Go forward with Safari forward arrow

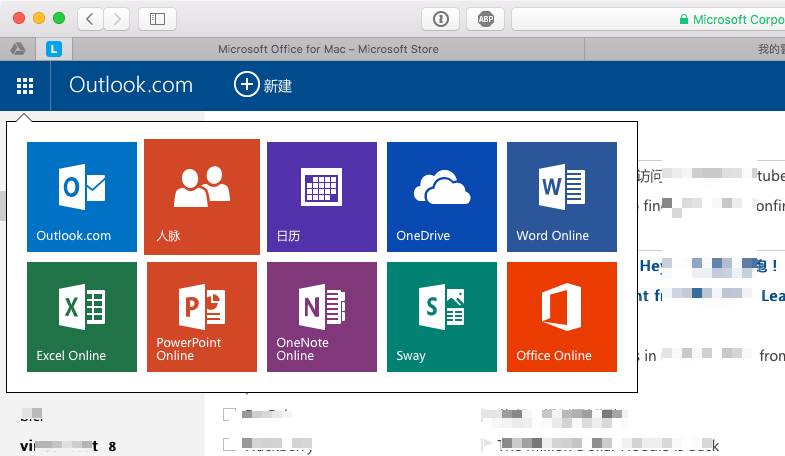click(x=117, y=19)
